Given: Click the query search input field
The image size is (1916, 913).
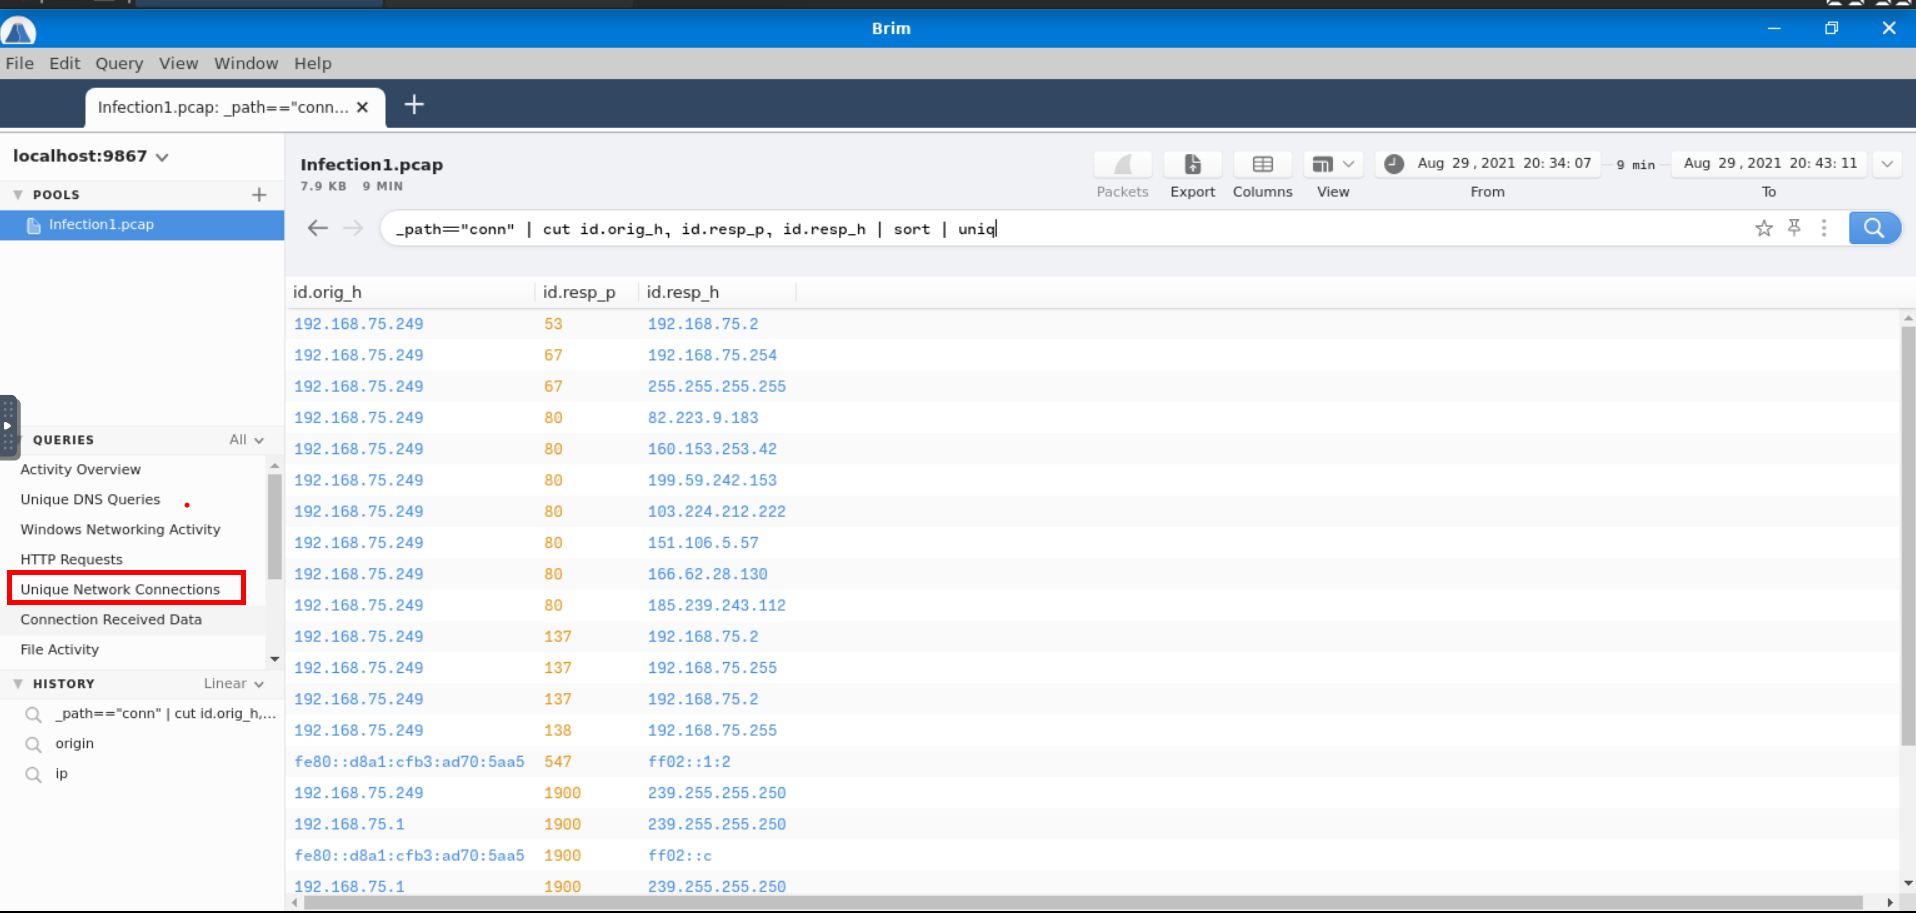Looking at the screenshot, I should [x=1060, y=229].
